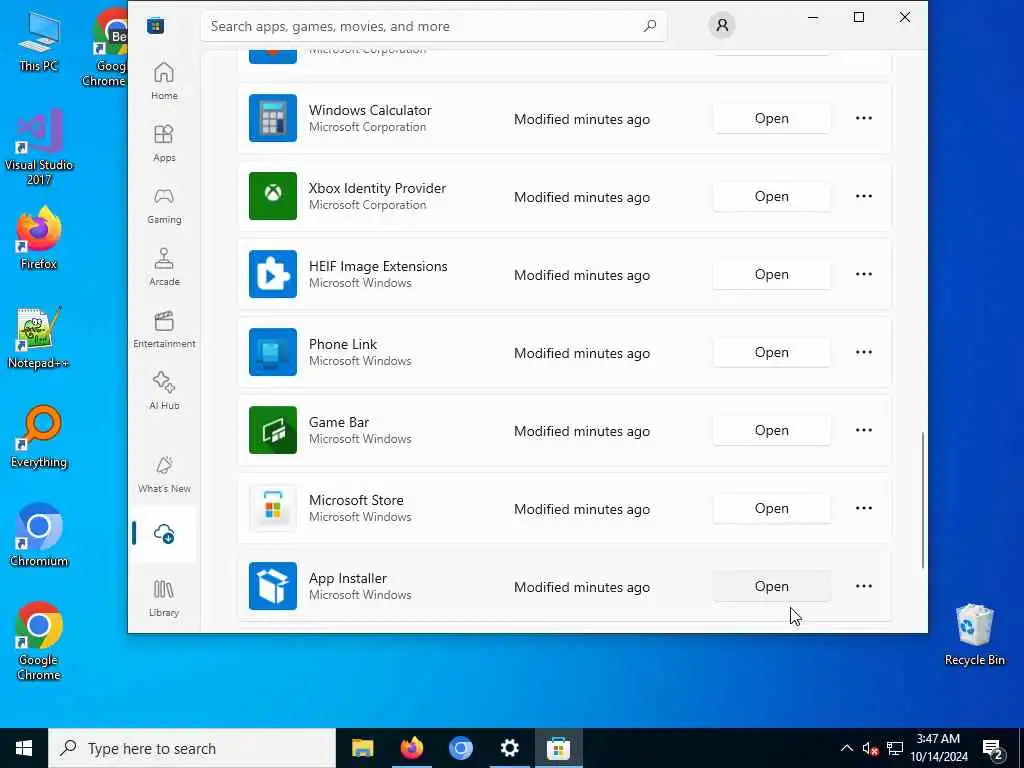1024x768 pixels.
Task: Open Settings from taskbar
Action: click(x=509, y=748)
